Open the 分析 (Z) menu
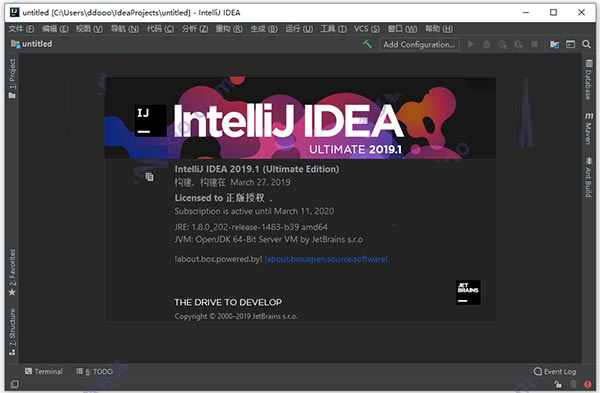Screen dimensions: 600x393 195,29
